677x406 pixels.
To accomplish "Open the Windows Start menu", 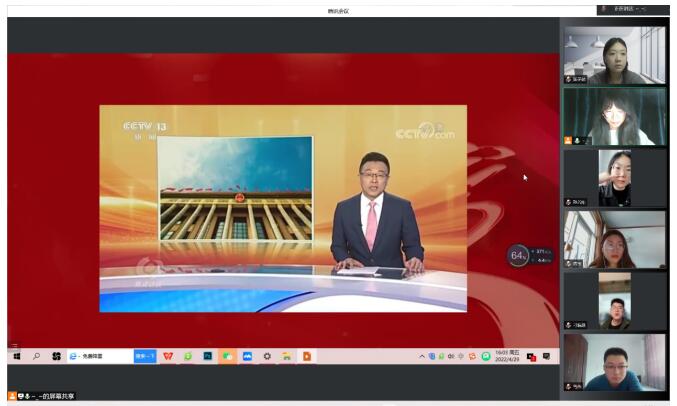I will coord(17,356).
